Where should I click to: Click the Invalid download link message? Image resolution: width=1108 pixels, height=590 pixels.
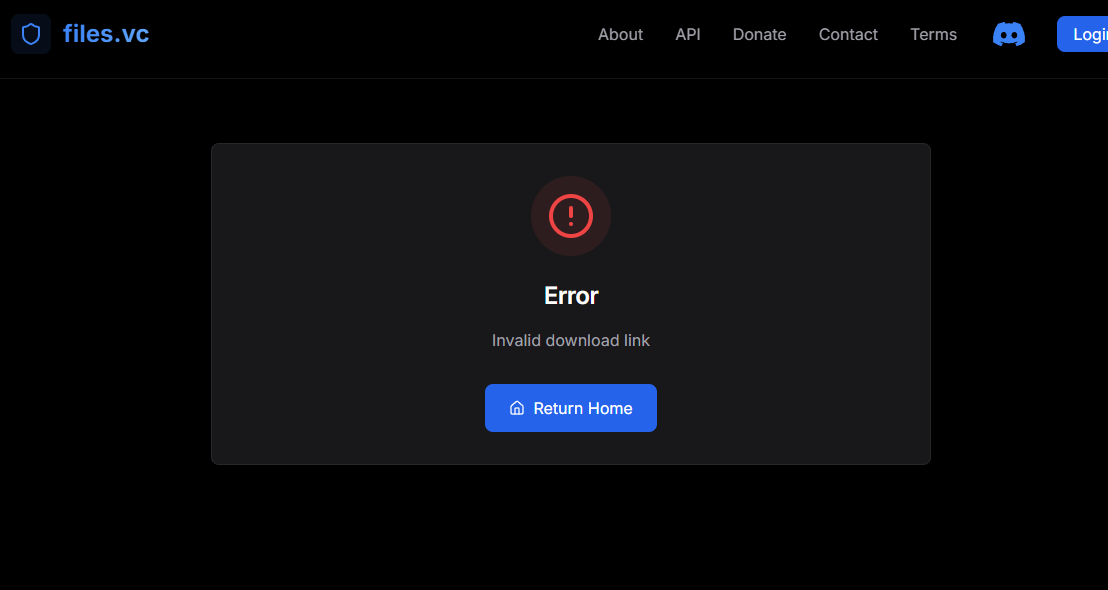(571, 341)
